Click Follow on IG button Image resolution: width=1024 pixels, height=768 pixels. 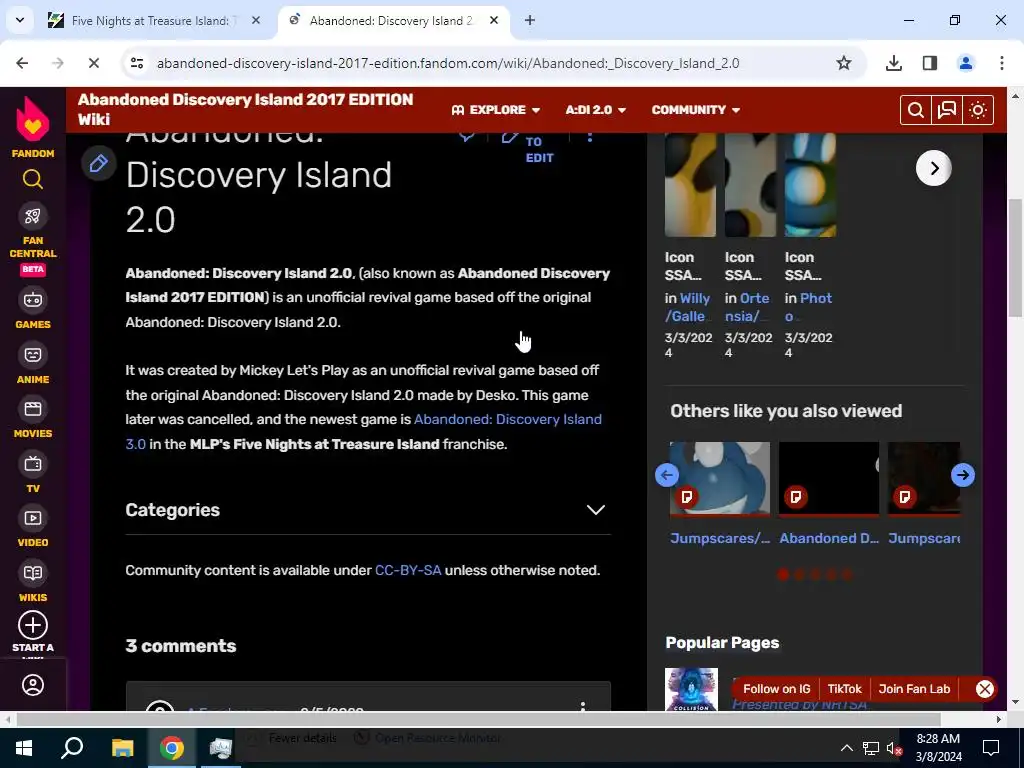[776, 689]
